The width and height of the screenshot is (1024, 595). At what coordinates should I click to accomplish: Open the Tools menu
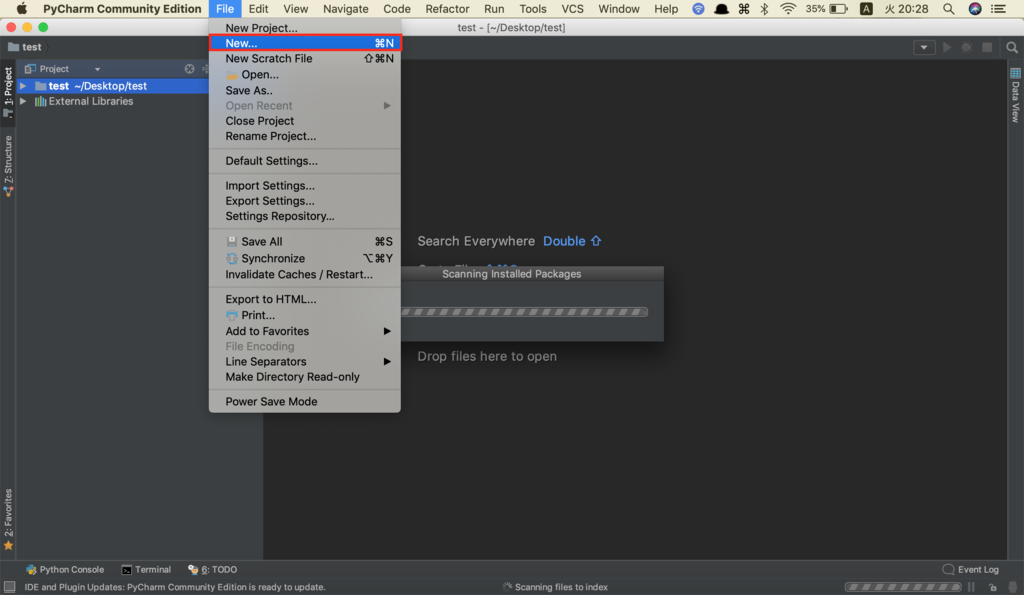pyautogui.click(x=533, y=8)
